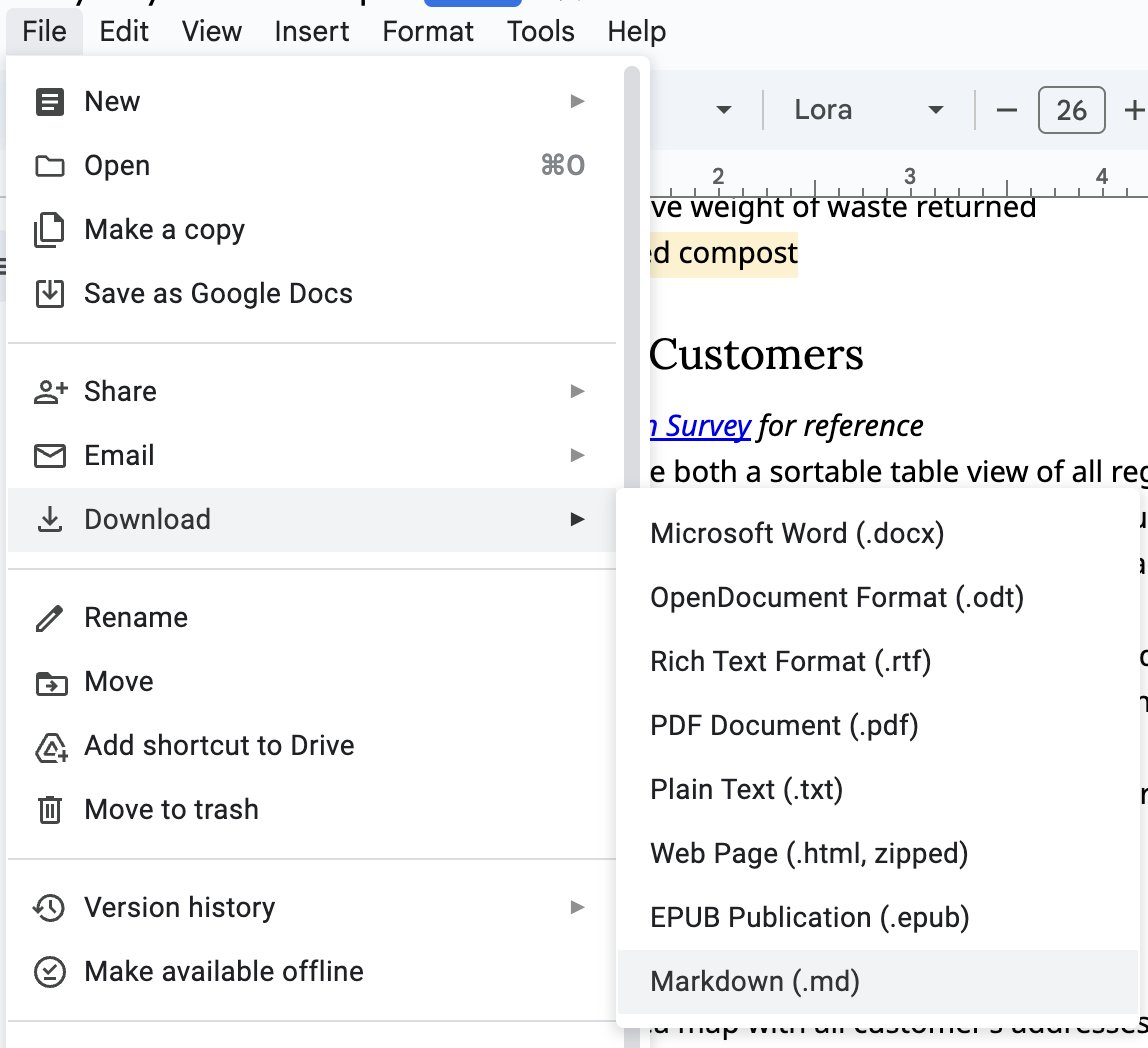This screenshot has width=1148, height=1048.
Task: Click the Add shortcut to Drive icon
Action: [x=51, y=747]
